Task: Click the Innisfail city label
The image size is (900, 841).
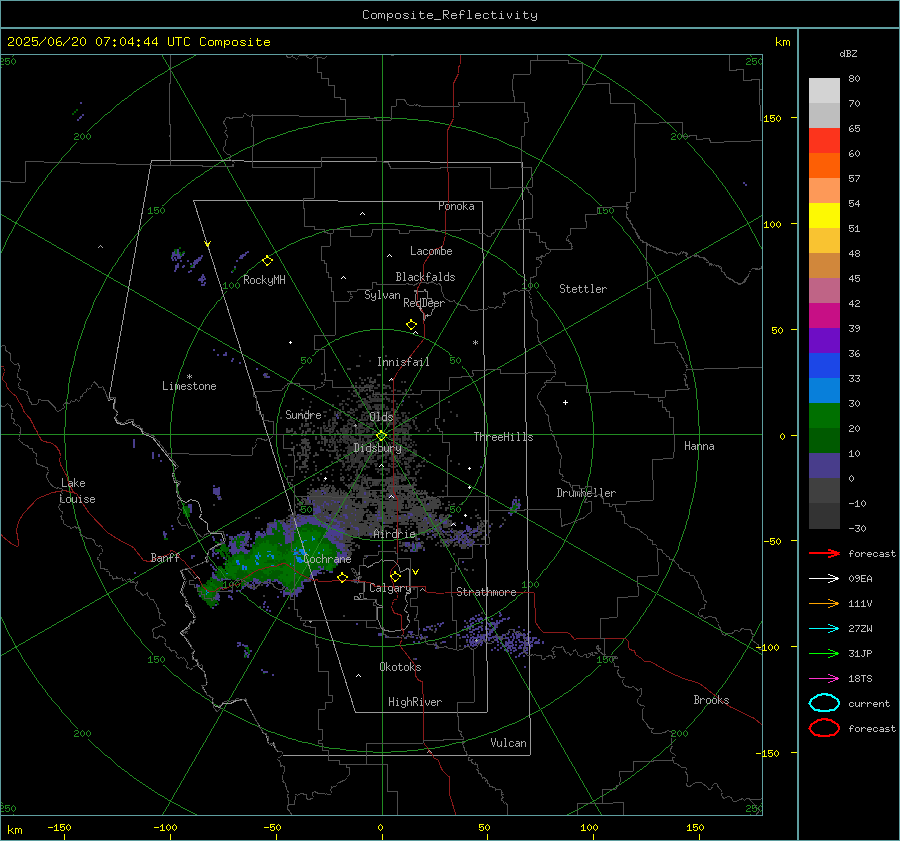Action: 403,362
